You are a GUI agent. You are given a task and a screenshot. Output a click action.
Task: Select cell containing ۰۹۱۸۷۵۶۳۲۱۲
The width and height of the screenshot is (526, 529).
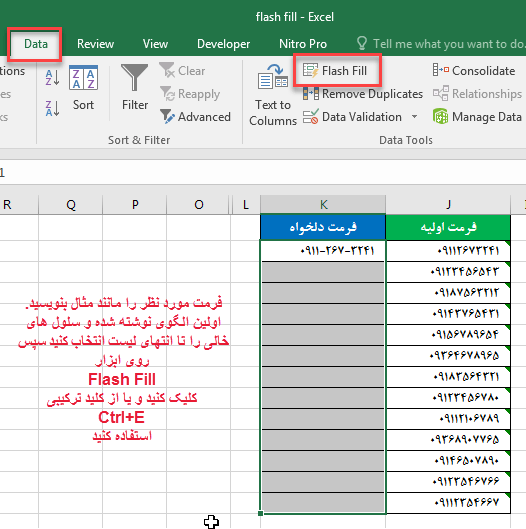(x=448, y=293)
